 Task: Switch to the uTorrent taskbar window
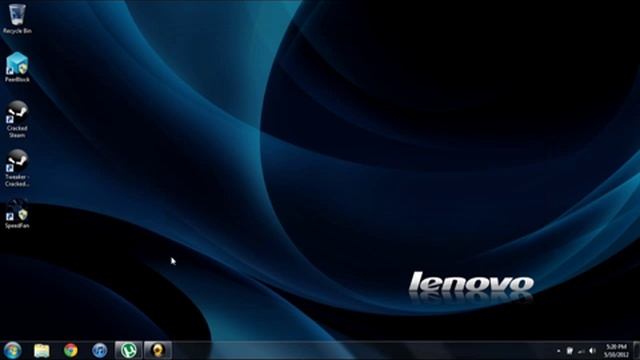[x=129, y=351]
